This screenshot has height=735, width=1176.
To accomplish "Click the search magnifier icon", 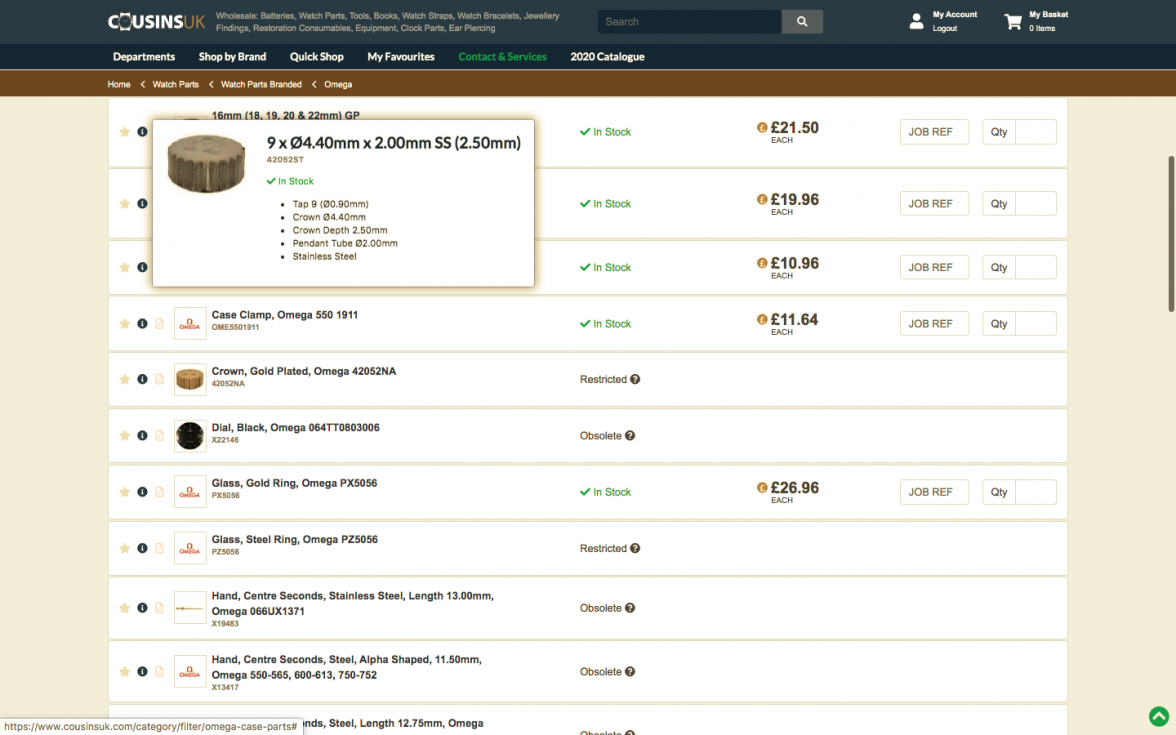I will pyautogui.click(x=802, y=21).
